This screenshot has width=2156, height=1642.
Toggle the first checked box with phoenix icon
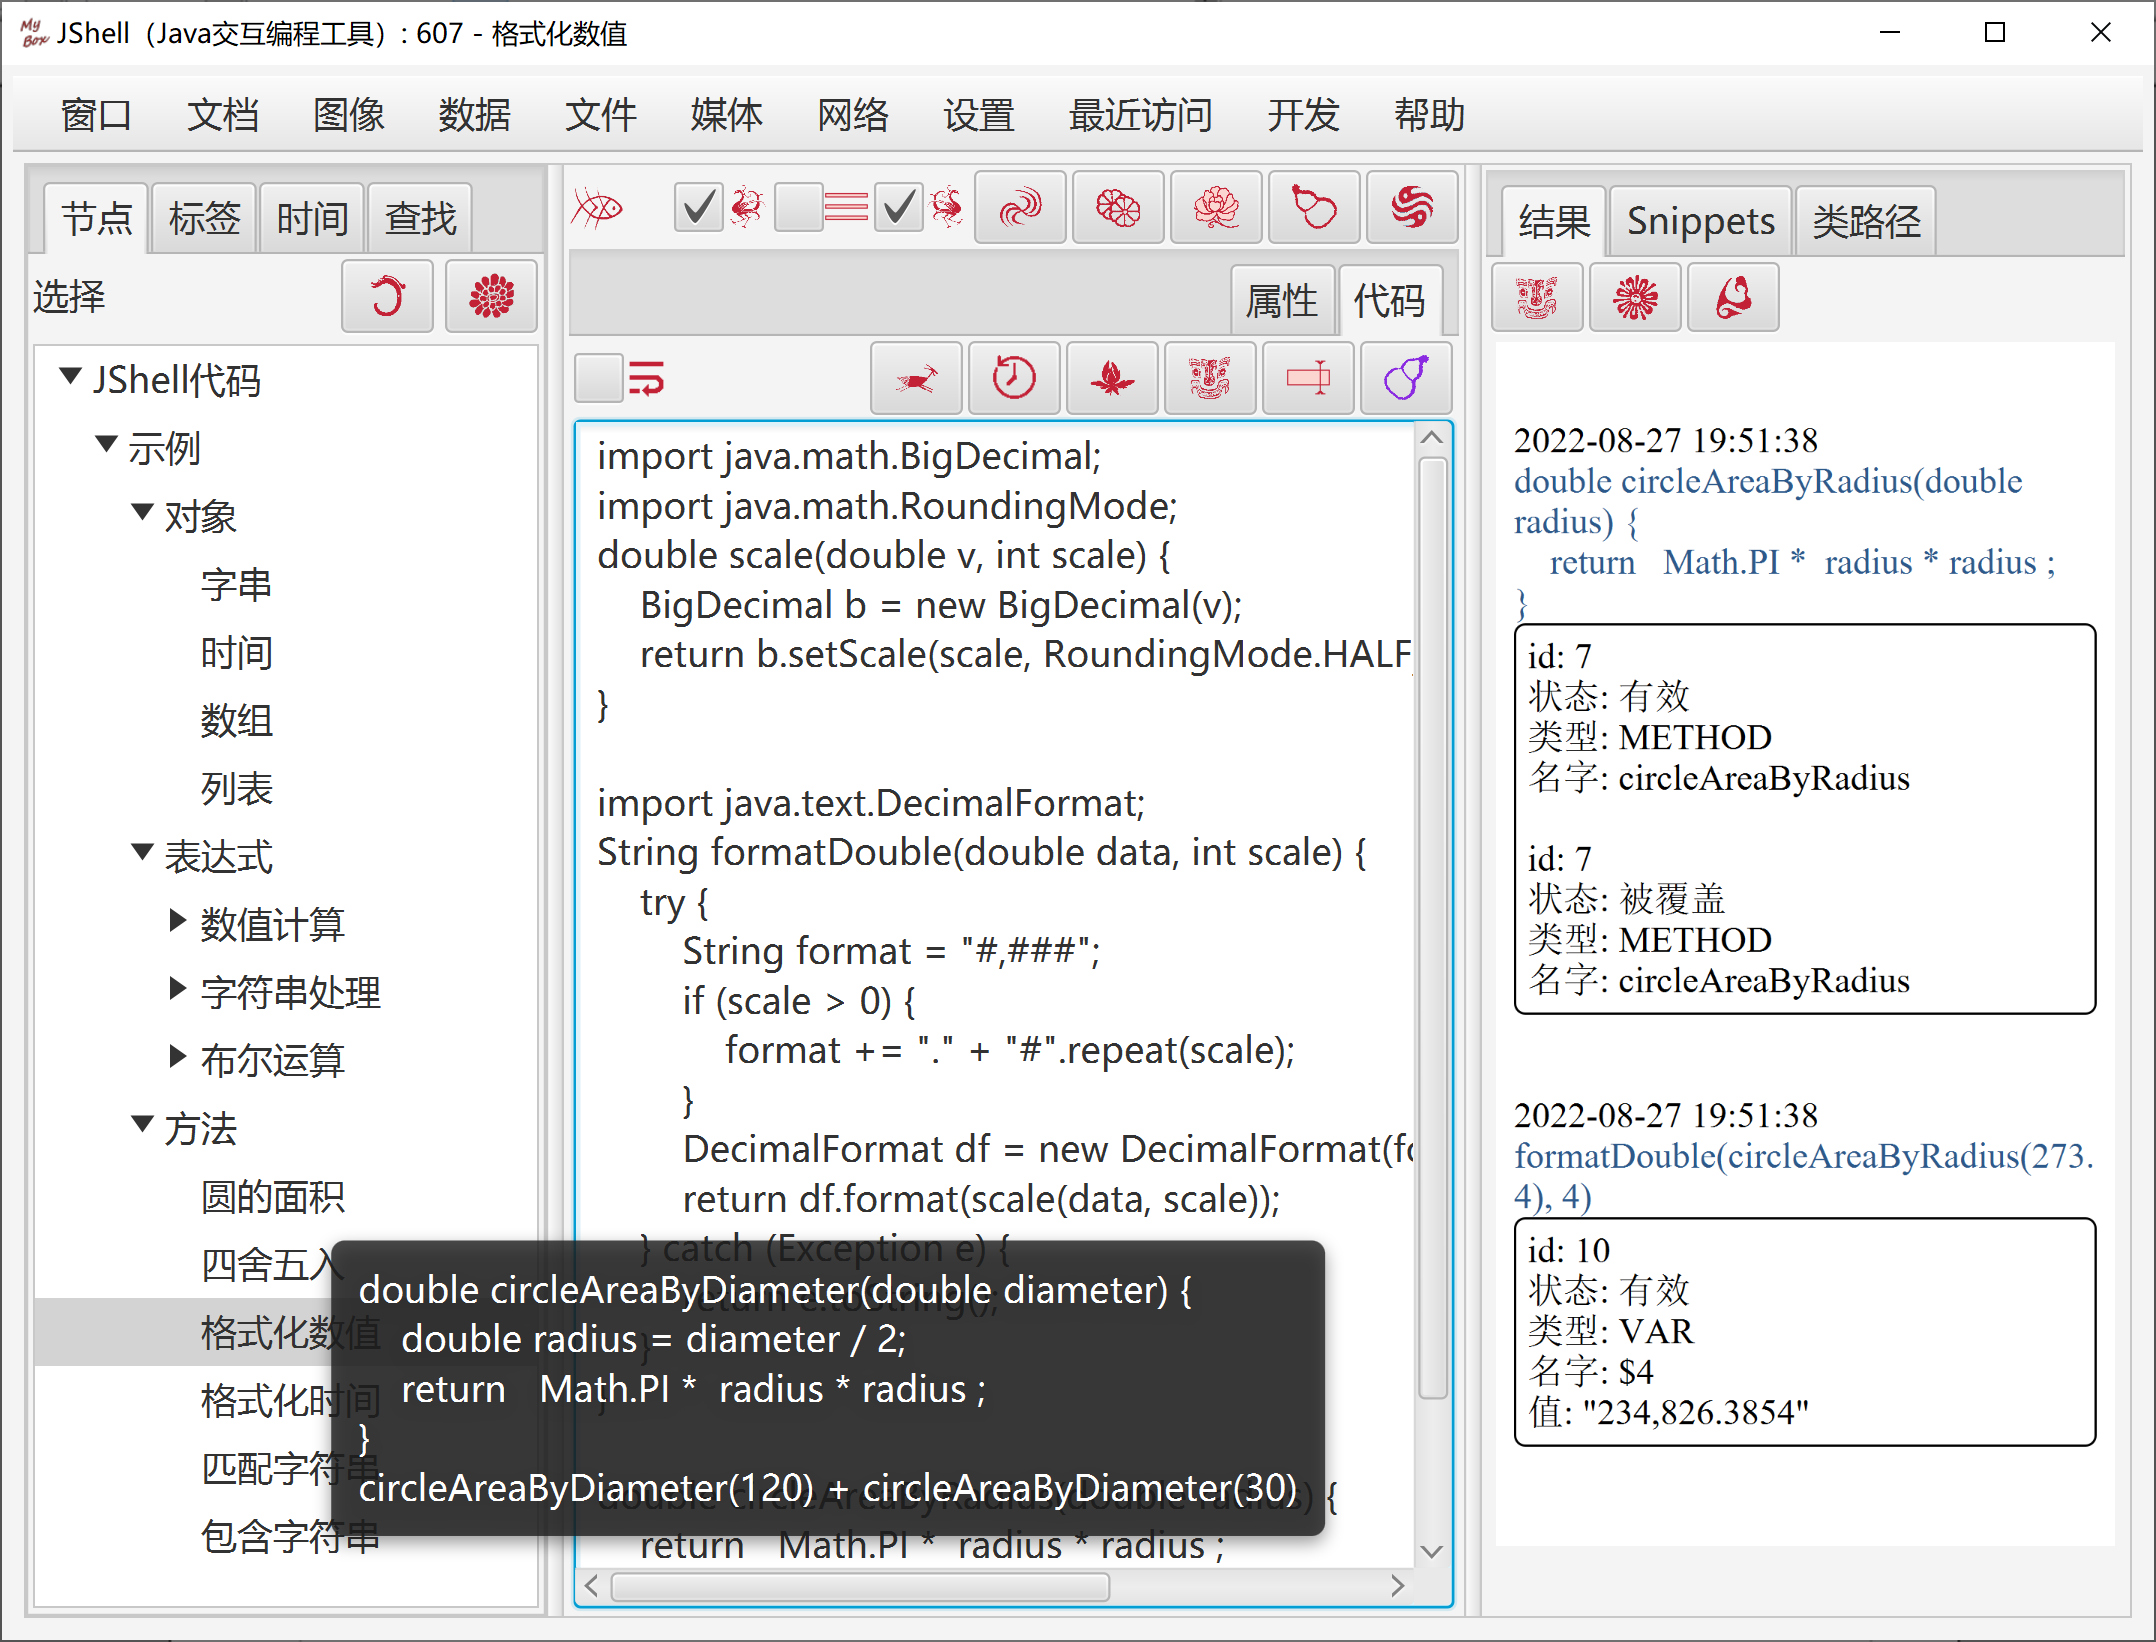coord(698,208)
